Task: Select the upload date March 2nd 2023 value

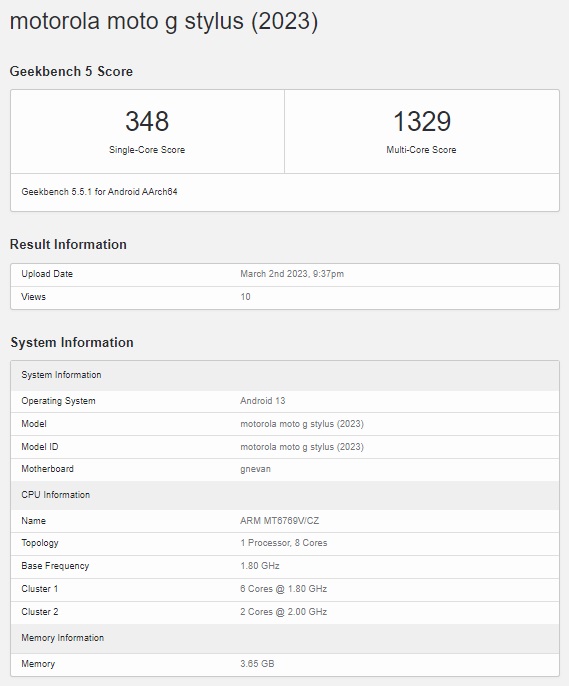Action: click(292, 274)
